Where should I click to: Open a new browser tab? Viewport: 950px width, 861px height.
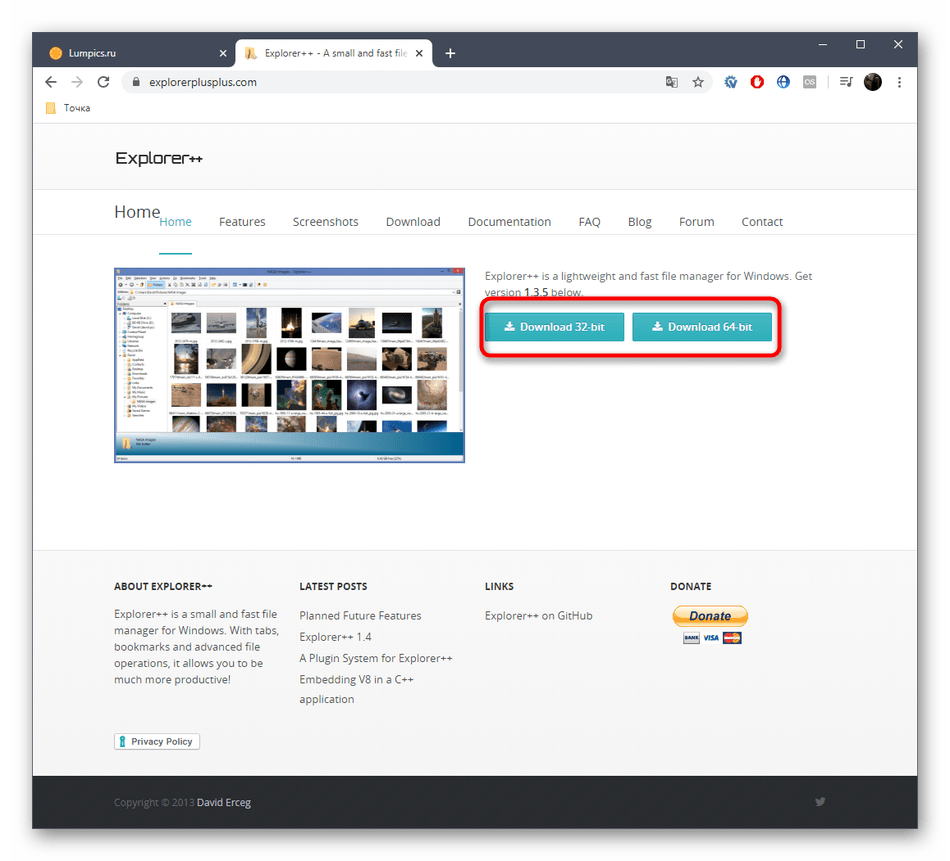click(x=450, y=53)
